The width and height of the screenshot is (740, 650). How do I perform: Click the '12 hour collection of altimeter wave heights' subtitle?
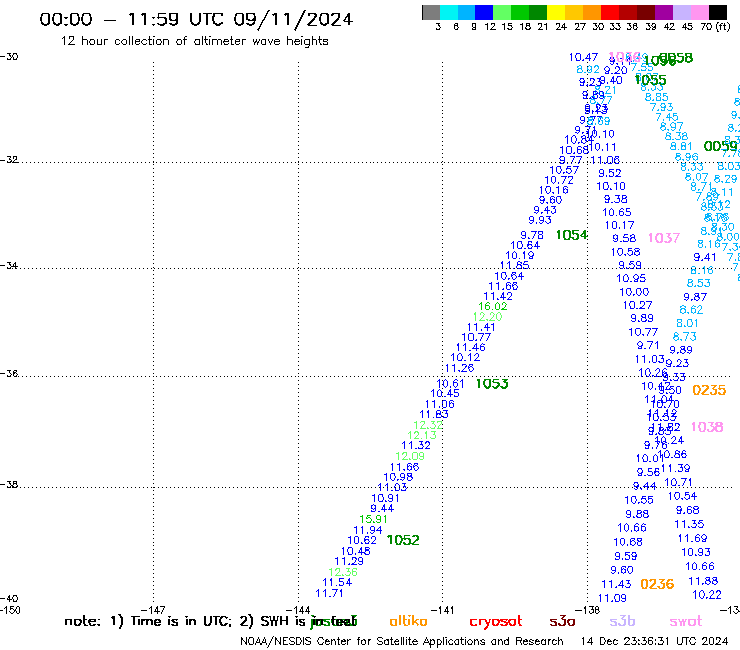[194, 41]
